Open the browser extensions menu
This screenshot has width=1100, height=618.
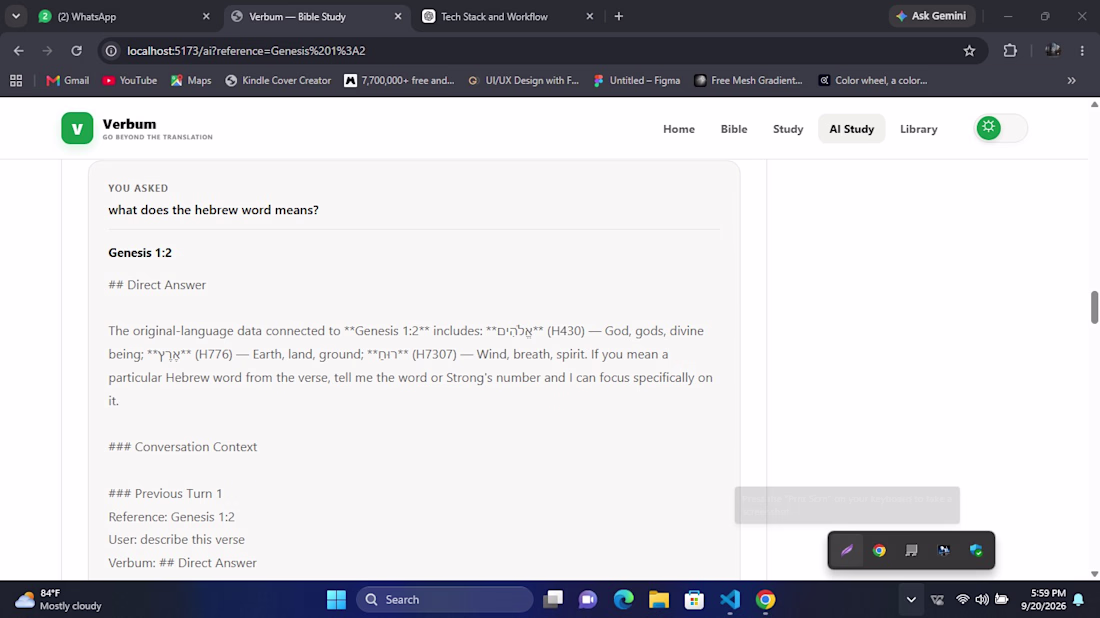pos(1010,51)
